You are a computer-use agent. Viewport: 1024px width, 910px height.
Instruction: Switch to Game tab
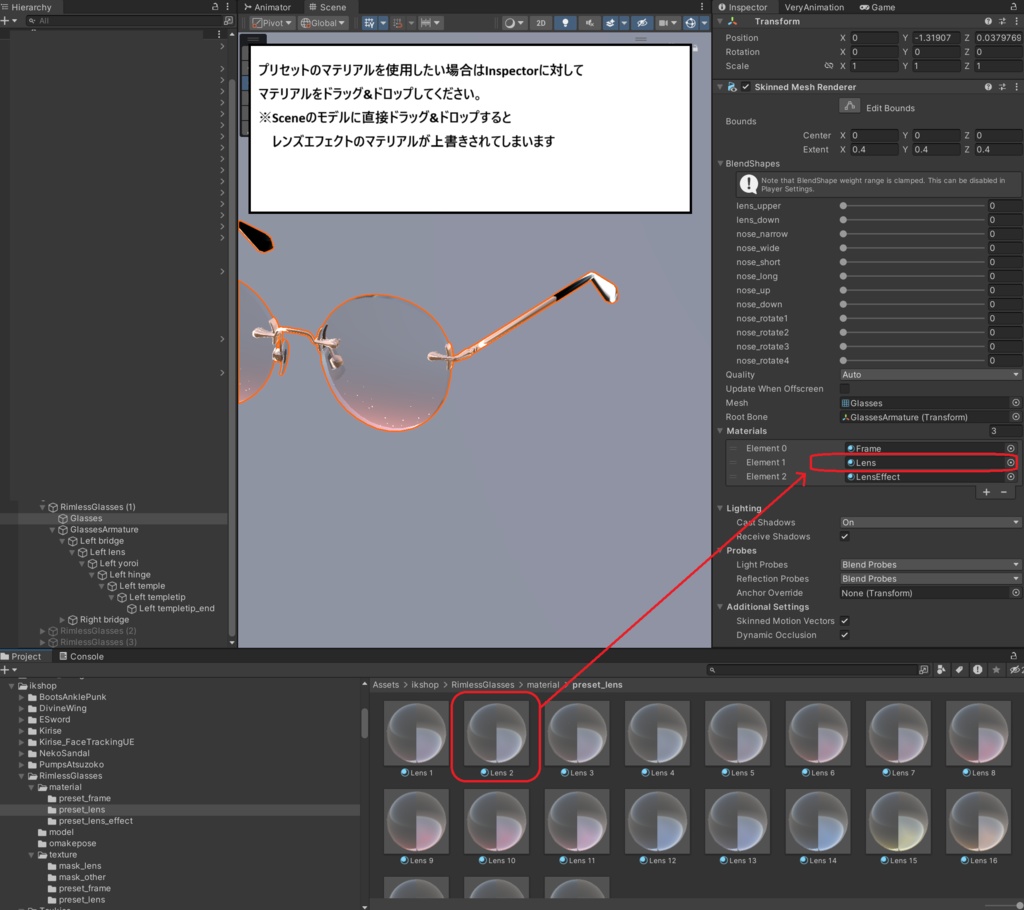pyautogui.click(x=877, y=7)
